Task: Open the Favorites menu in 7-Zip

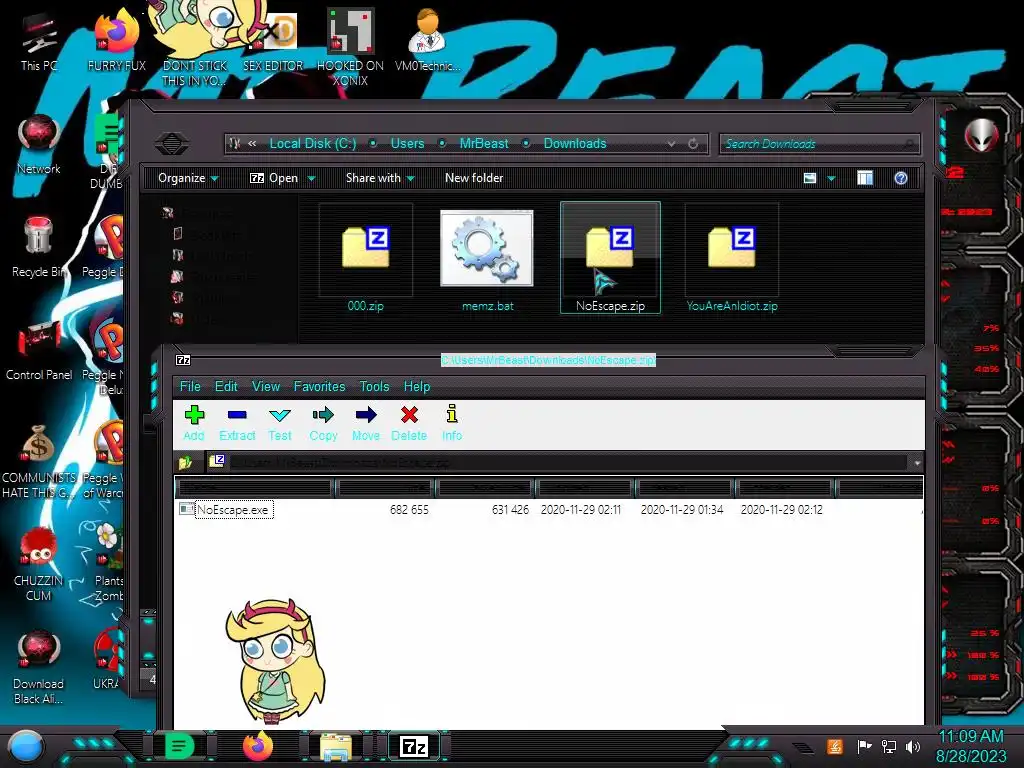Action: pos(319,387)
